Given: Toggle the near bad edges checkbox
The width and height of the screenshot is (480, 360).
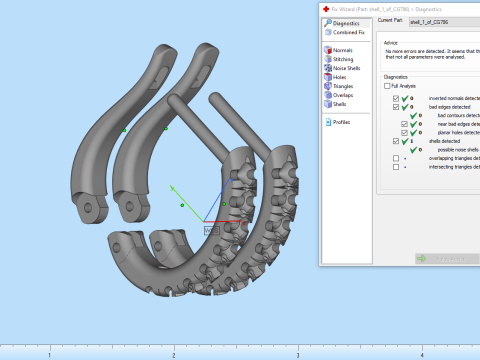Looking at the screenshot, I should point(404,124).
